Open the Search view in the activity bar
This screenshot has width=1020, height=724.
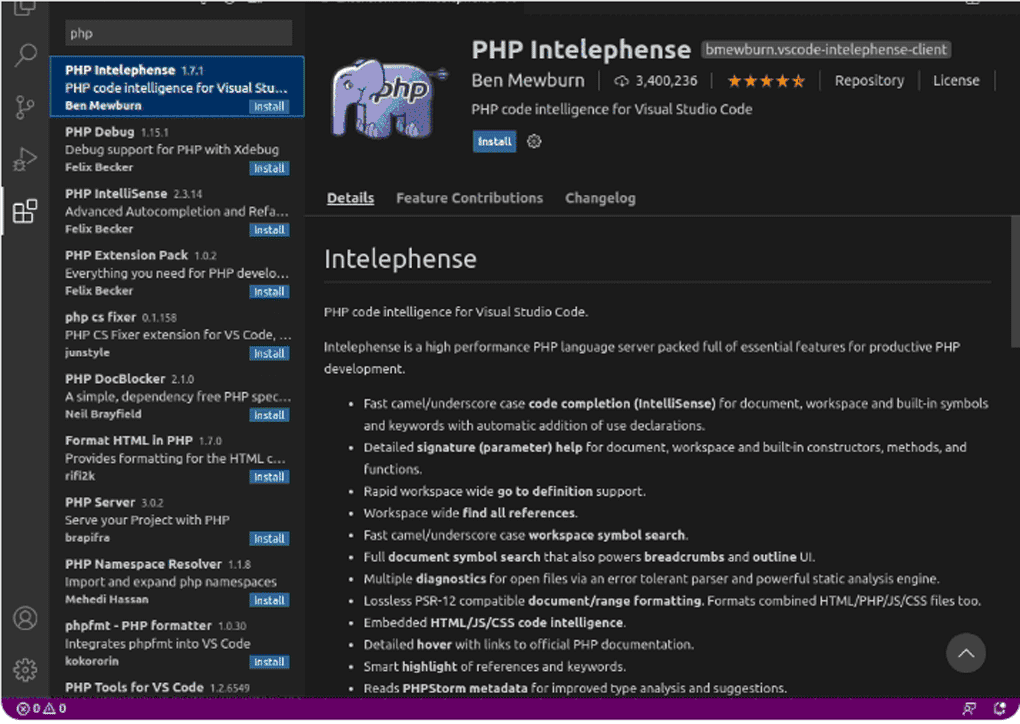pyautogui.click(x=26, y=55)
